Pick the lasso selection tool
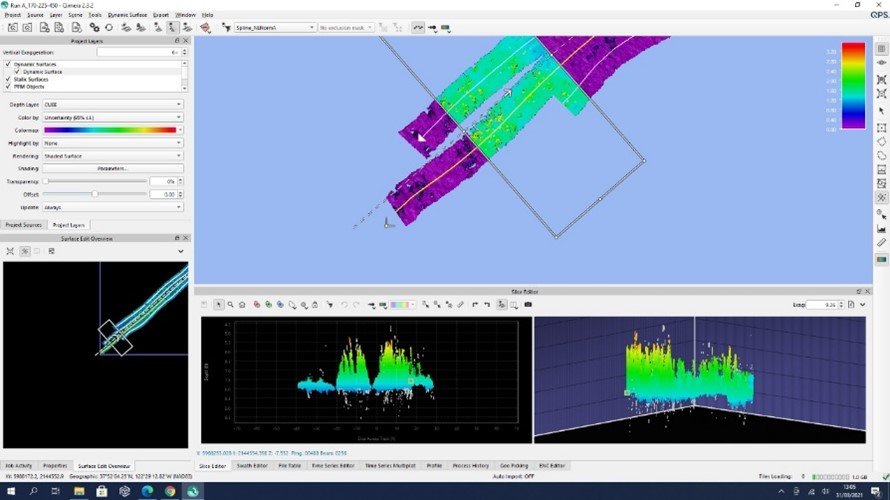 [x=881, y=156]
